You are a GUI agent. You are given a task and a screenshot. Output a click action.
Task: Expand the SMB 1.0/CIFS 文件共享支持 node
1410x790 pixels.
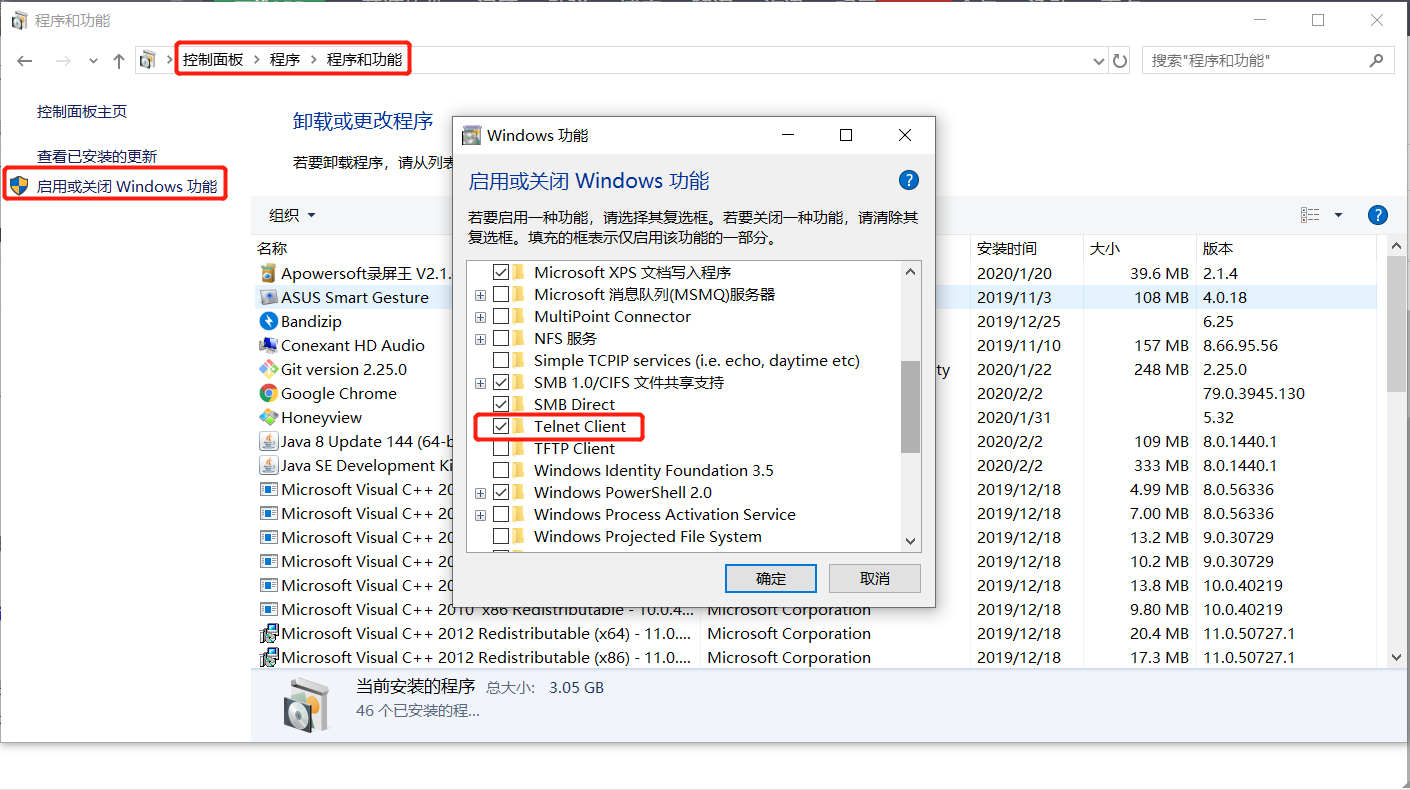tap(481, 382)
